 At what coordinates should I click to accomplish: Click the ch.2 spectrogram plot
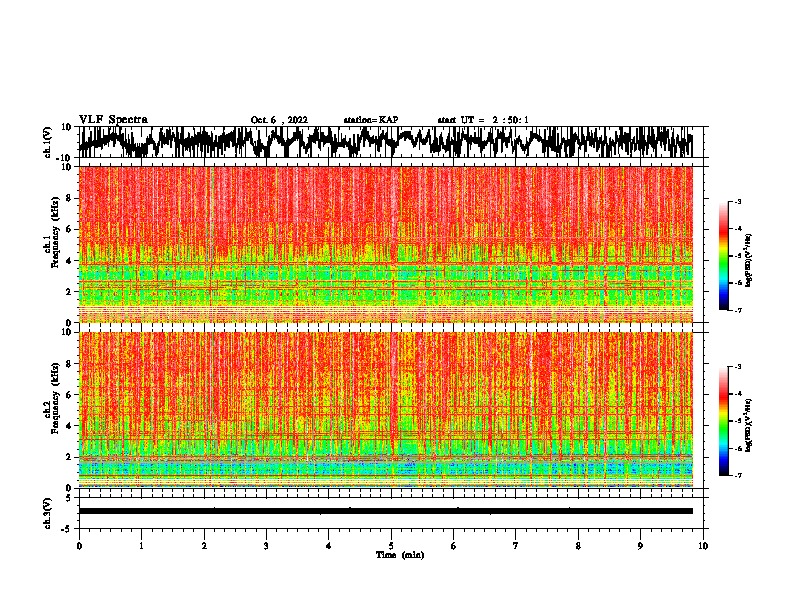[x=385, y=410]
